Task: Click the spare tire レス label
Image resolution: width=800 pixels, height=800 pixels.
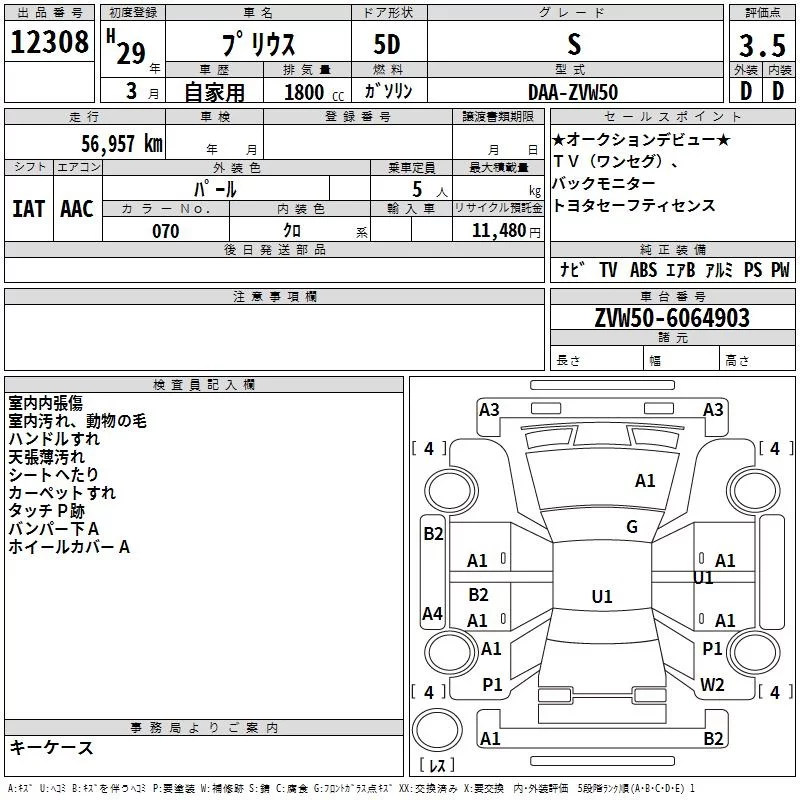Action: click(x=437, y=765)
